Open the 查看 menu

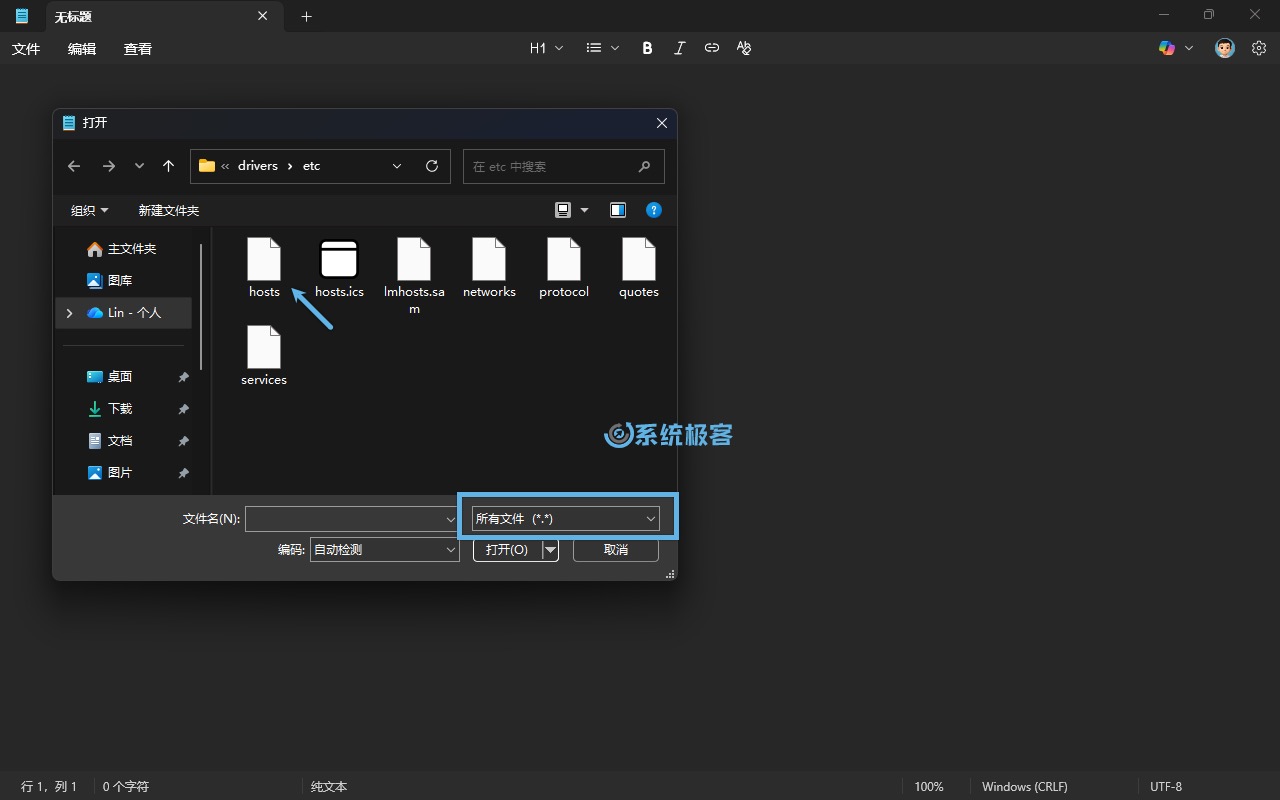[138, 49]
